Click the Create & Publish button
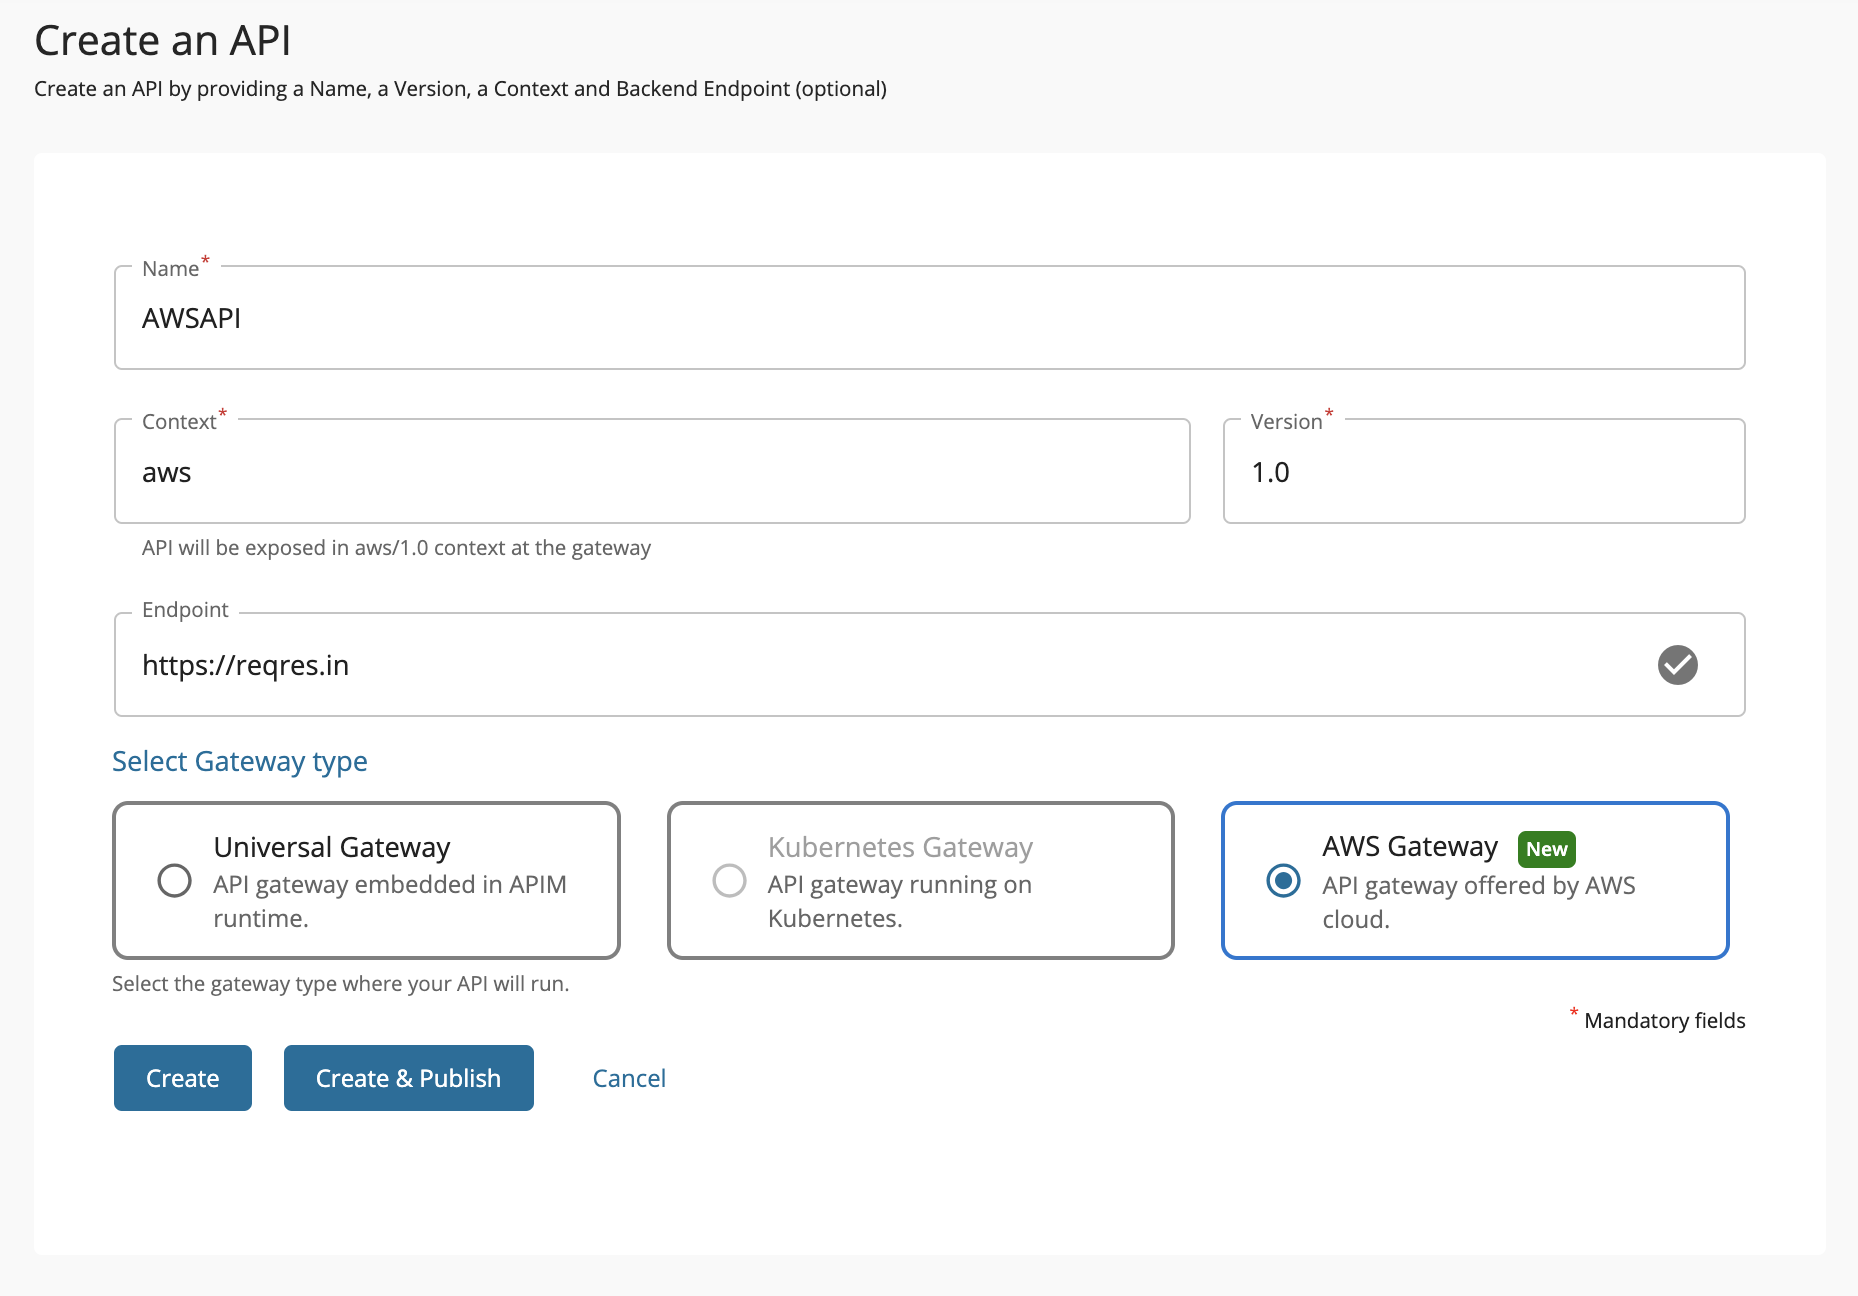 pos(408,1078)
